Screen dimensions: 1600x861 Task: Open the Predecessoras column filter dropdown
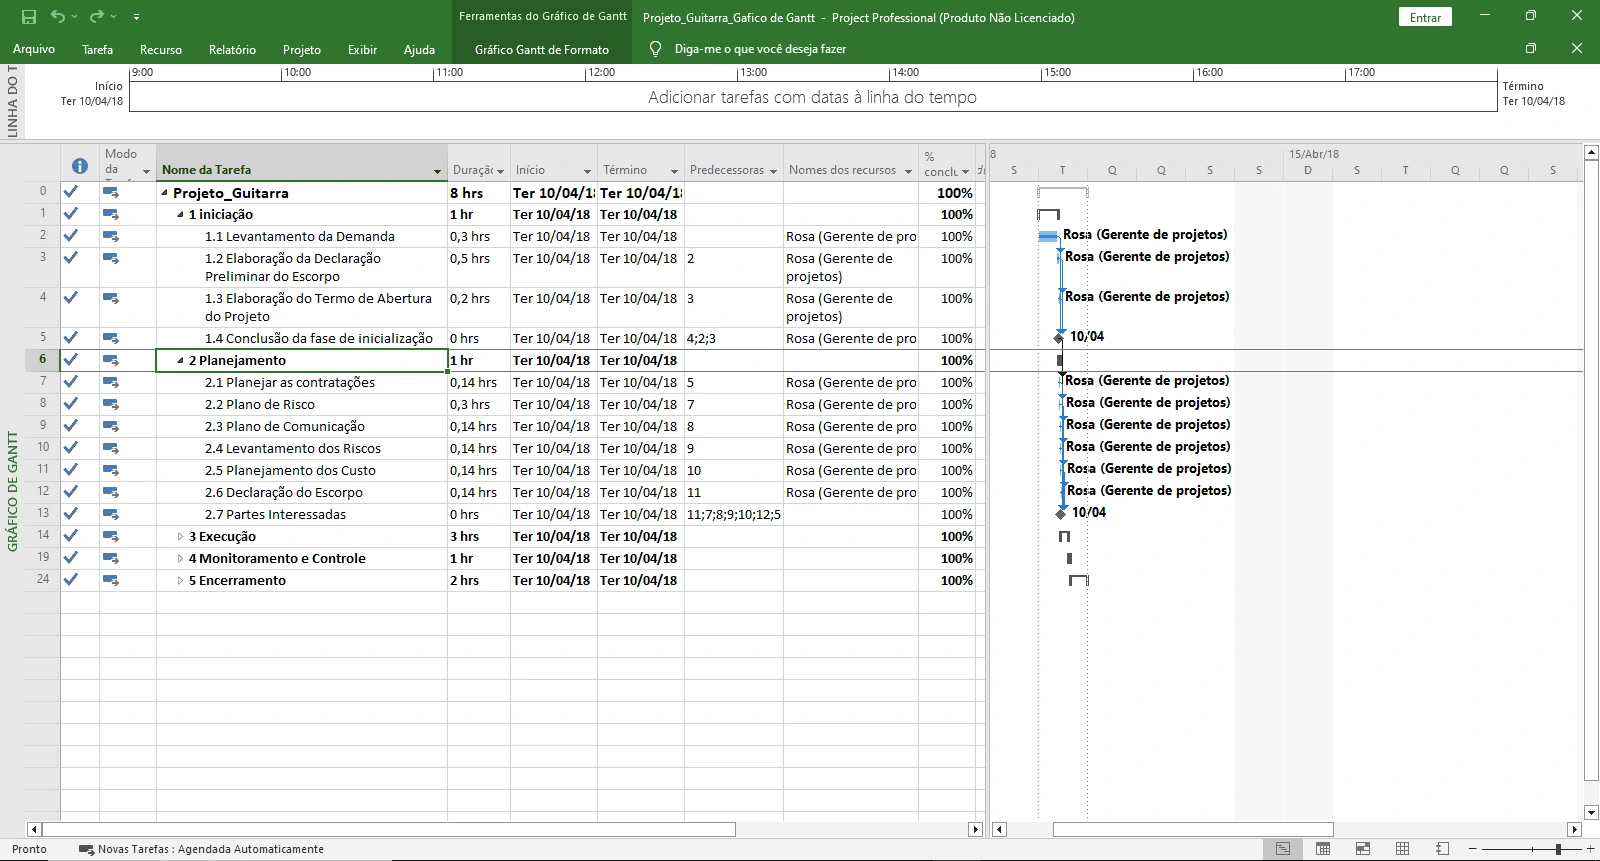(x=773, y=171)
